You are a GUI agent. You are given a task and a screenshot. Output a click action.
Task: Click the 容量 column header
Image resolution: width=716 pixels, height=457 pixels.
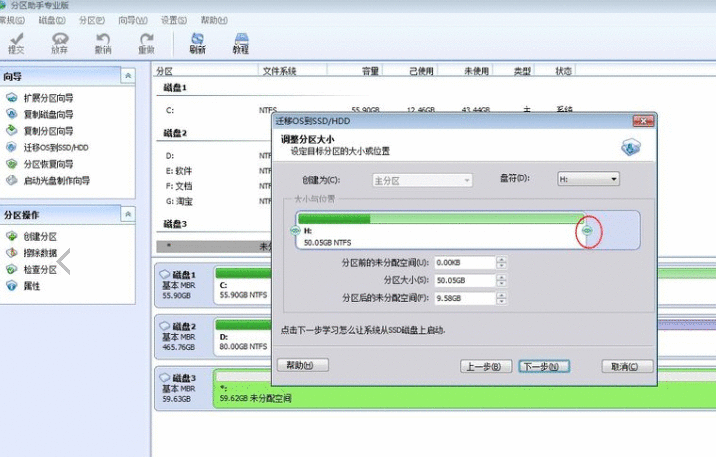tap(355, 71)
